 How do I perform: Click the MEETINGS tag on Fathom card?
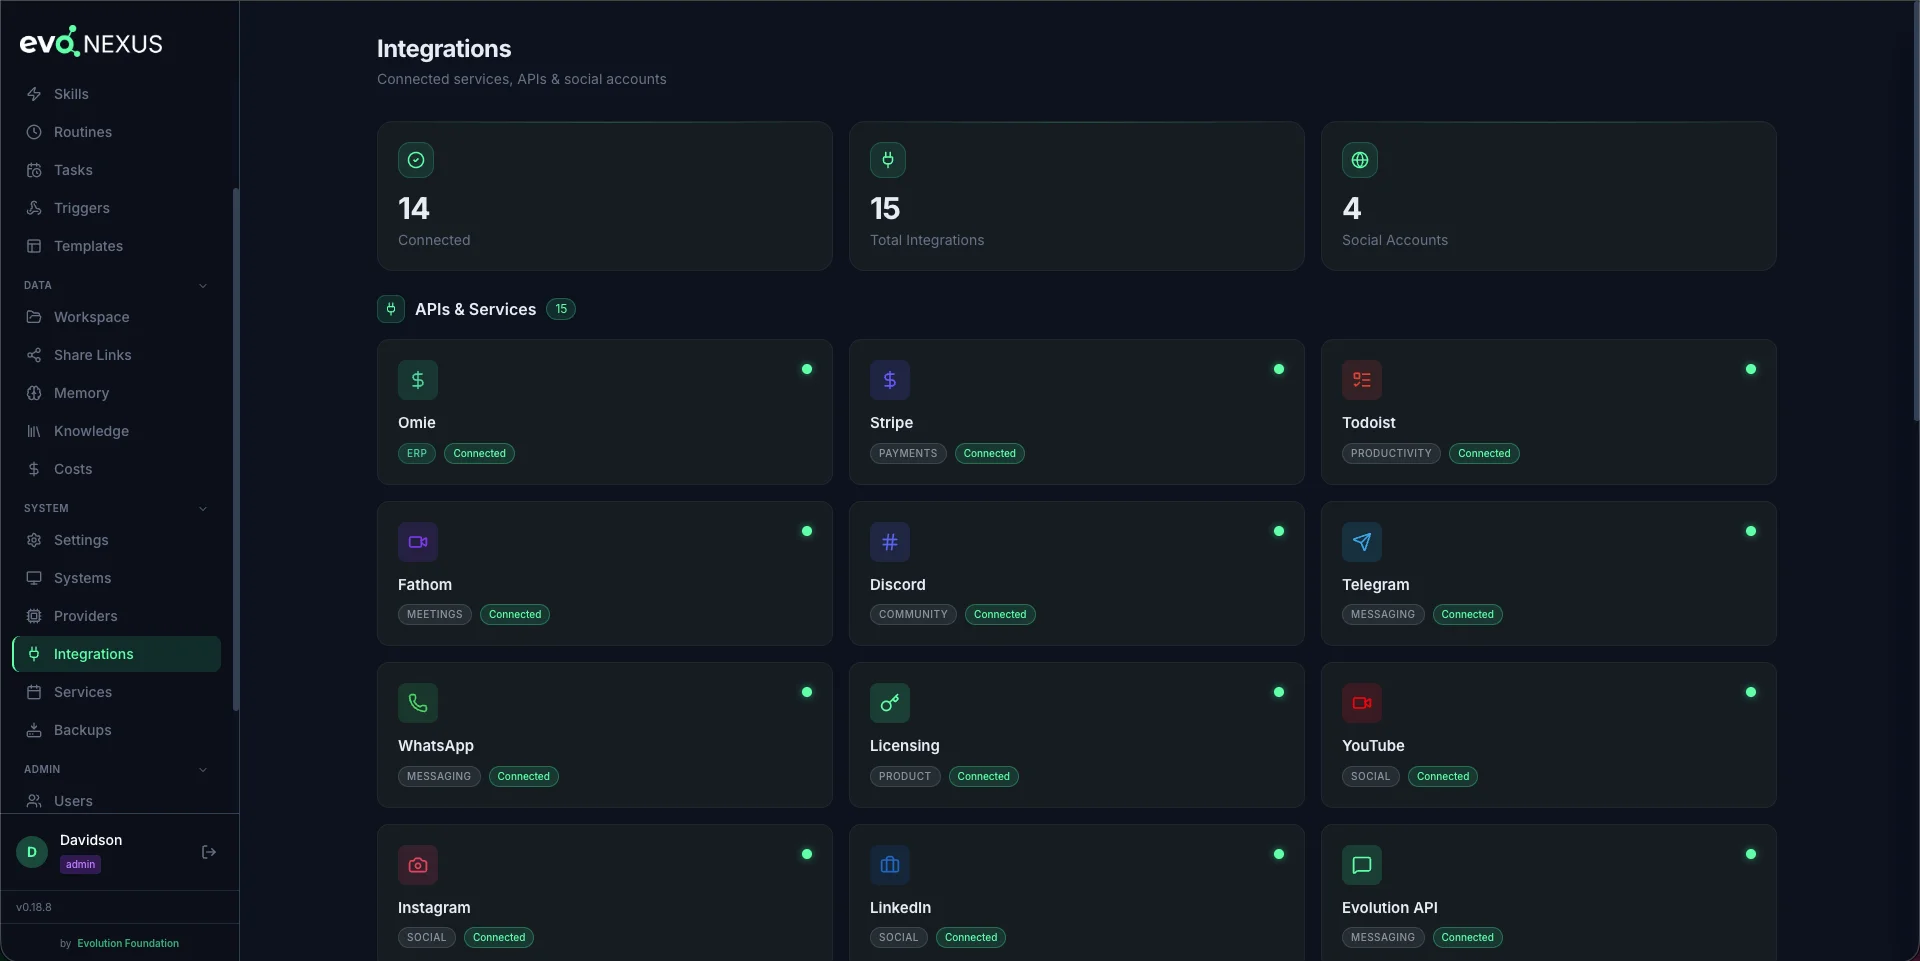click(x=435, y=614)
